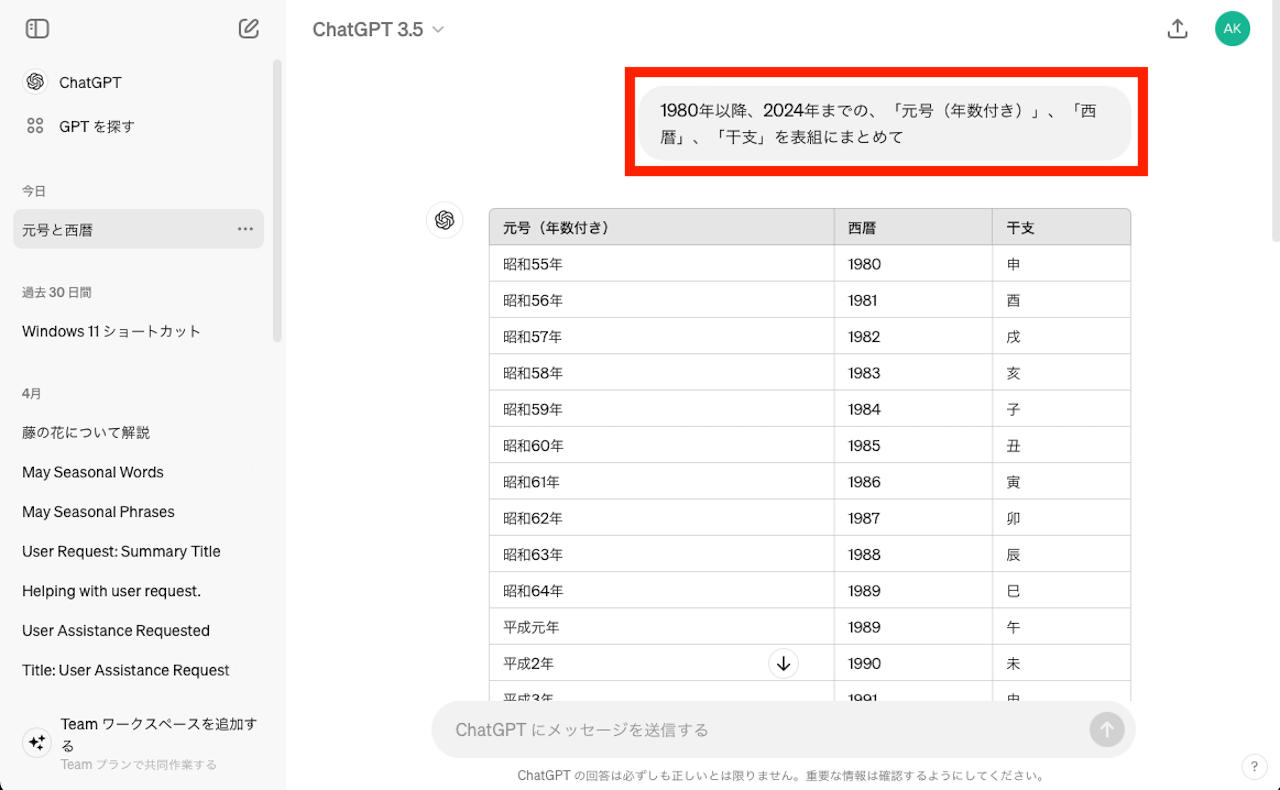1280x790 pixels.
Task: Open the Windows 11 ショートカット chat
Action: click(112, 331)
